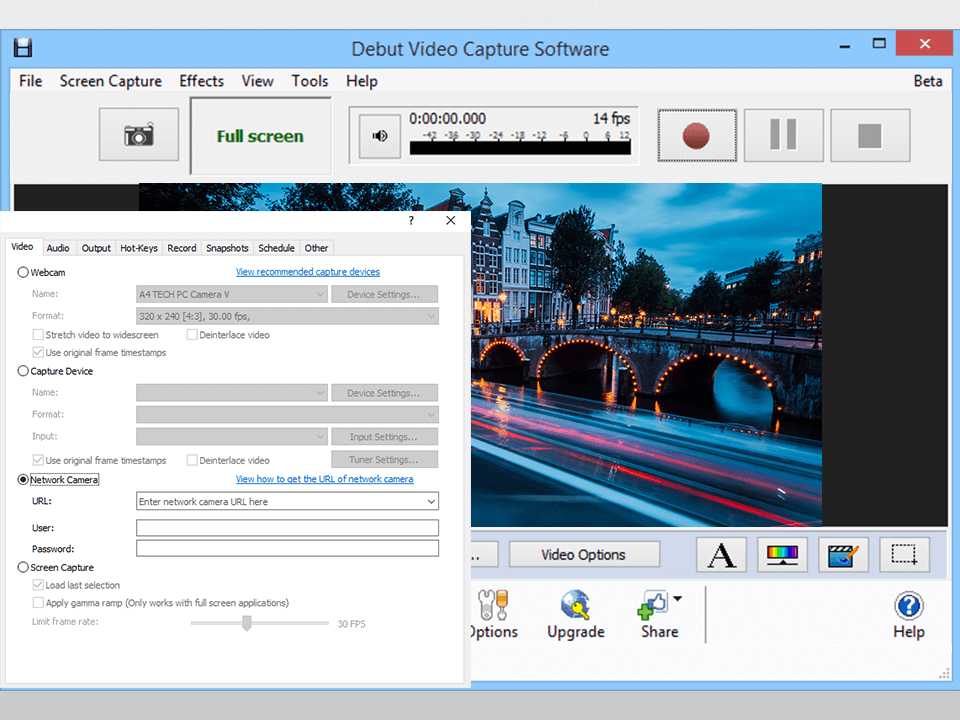This screenshot has width=960, height=720.
Task: Open the Capture Device Input dropdown
Action: pyautogui.click(x=232, y=437)
